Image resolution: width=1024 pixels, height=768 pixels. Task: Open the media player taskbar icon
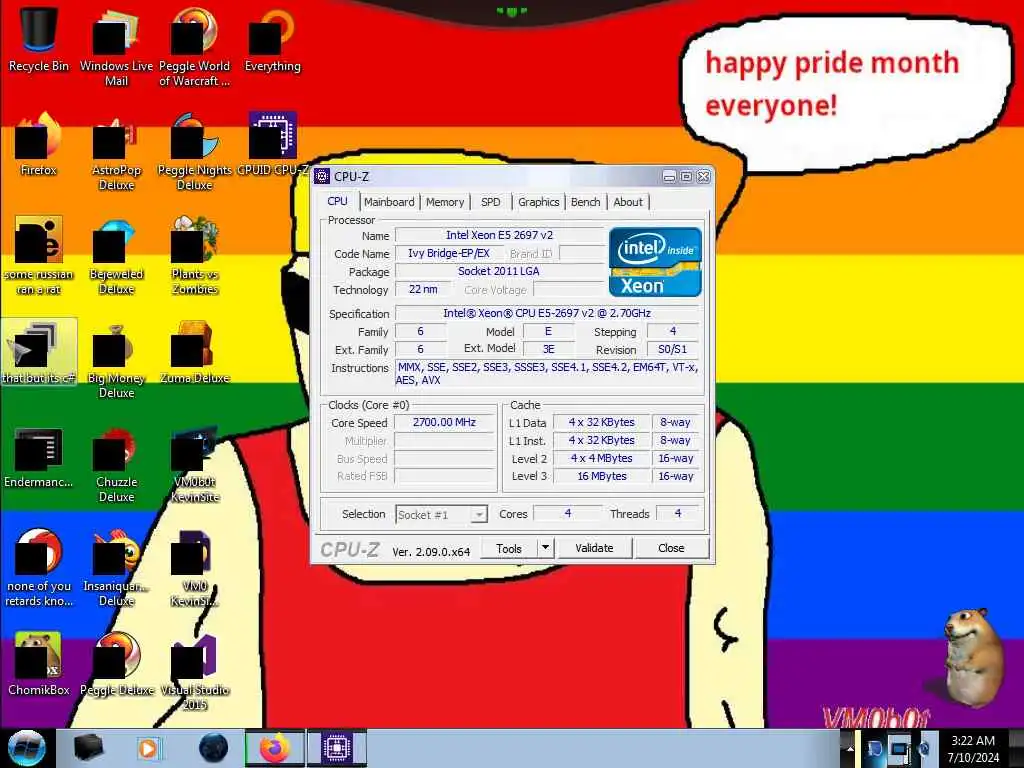point(148,748)
